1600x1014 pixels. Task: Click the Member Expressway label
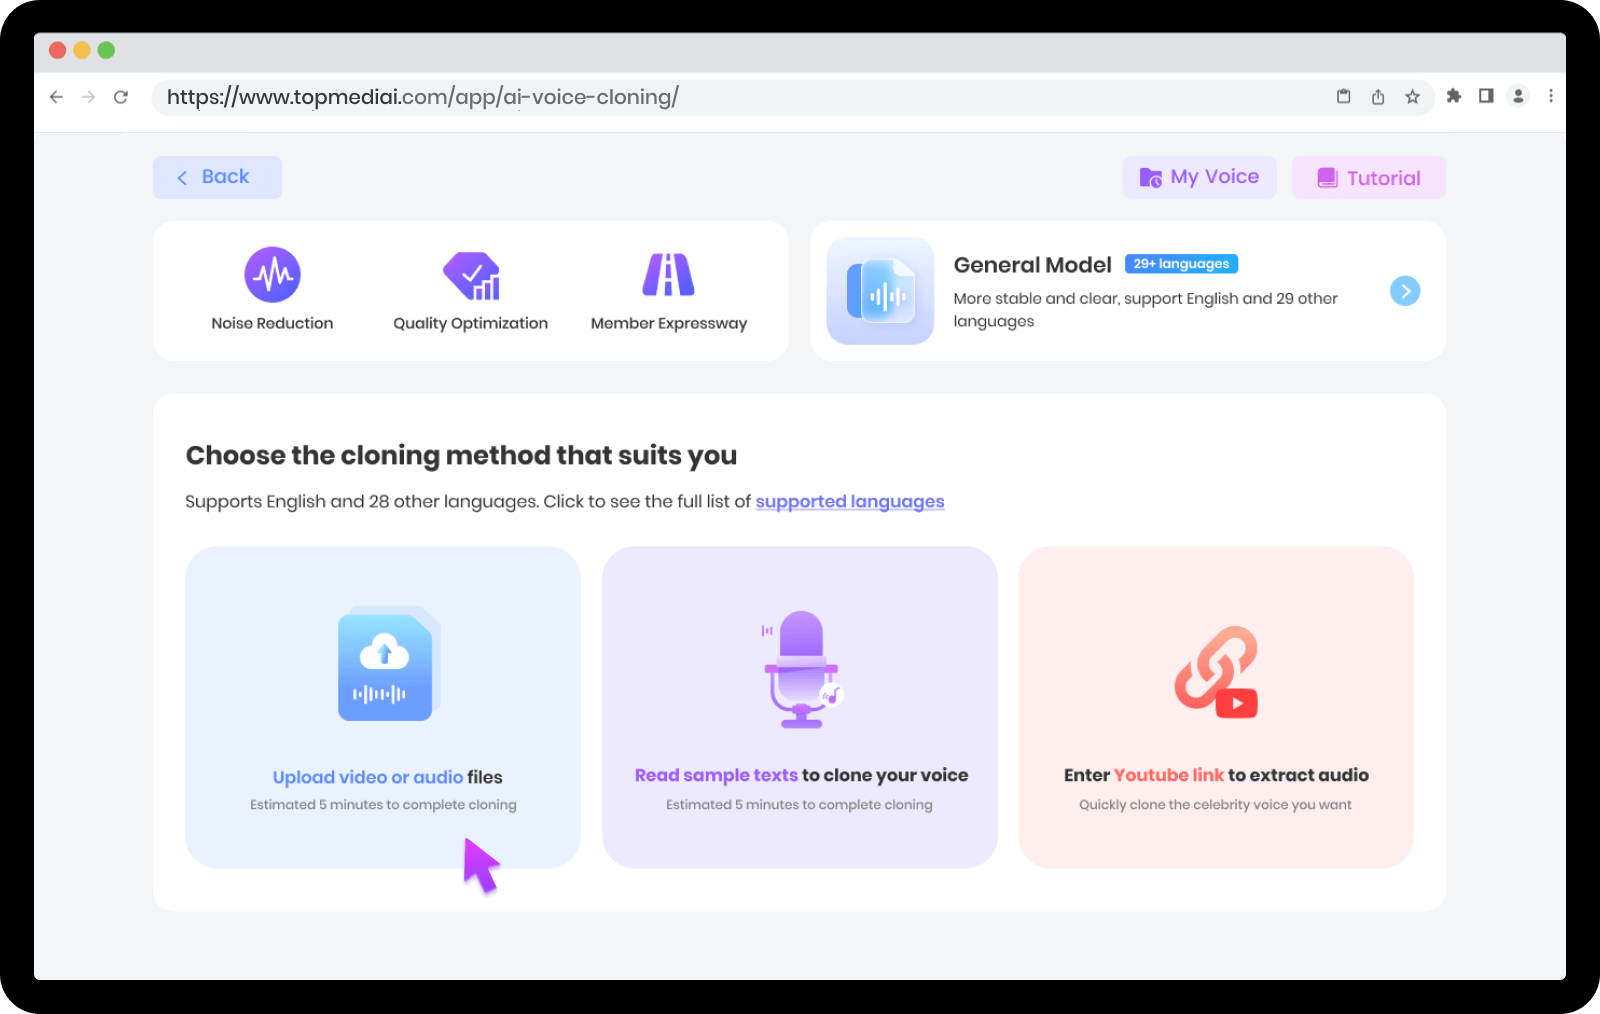pyautogui.click(x=669, y=323)
